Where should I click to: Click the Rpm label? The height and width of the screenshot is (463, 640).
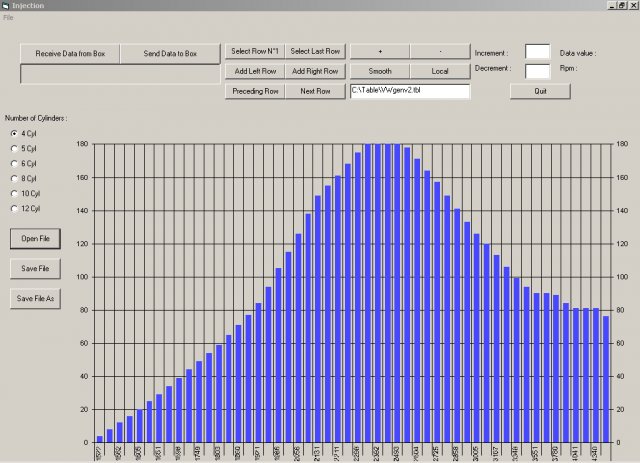tap(568, 68)
